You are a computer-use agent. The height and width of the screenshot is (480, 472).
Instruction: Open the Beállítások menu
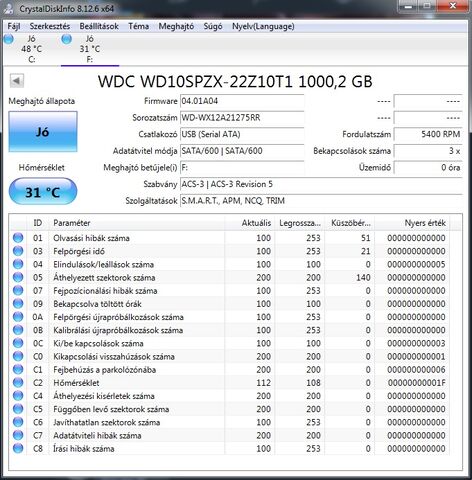coord(99,26)
